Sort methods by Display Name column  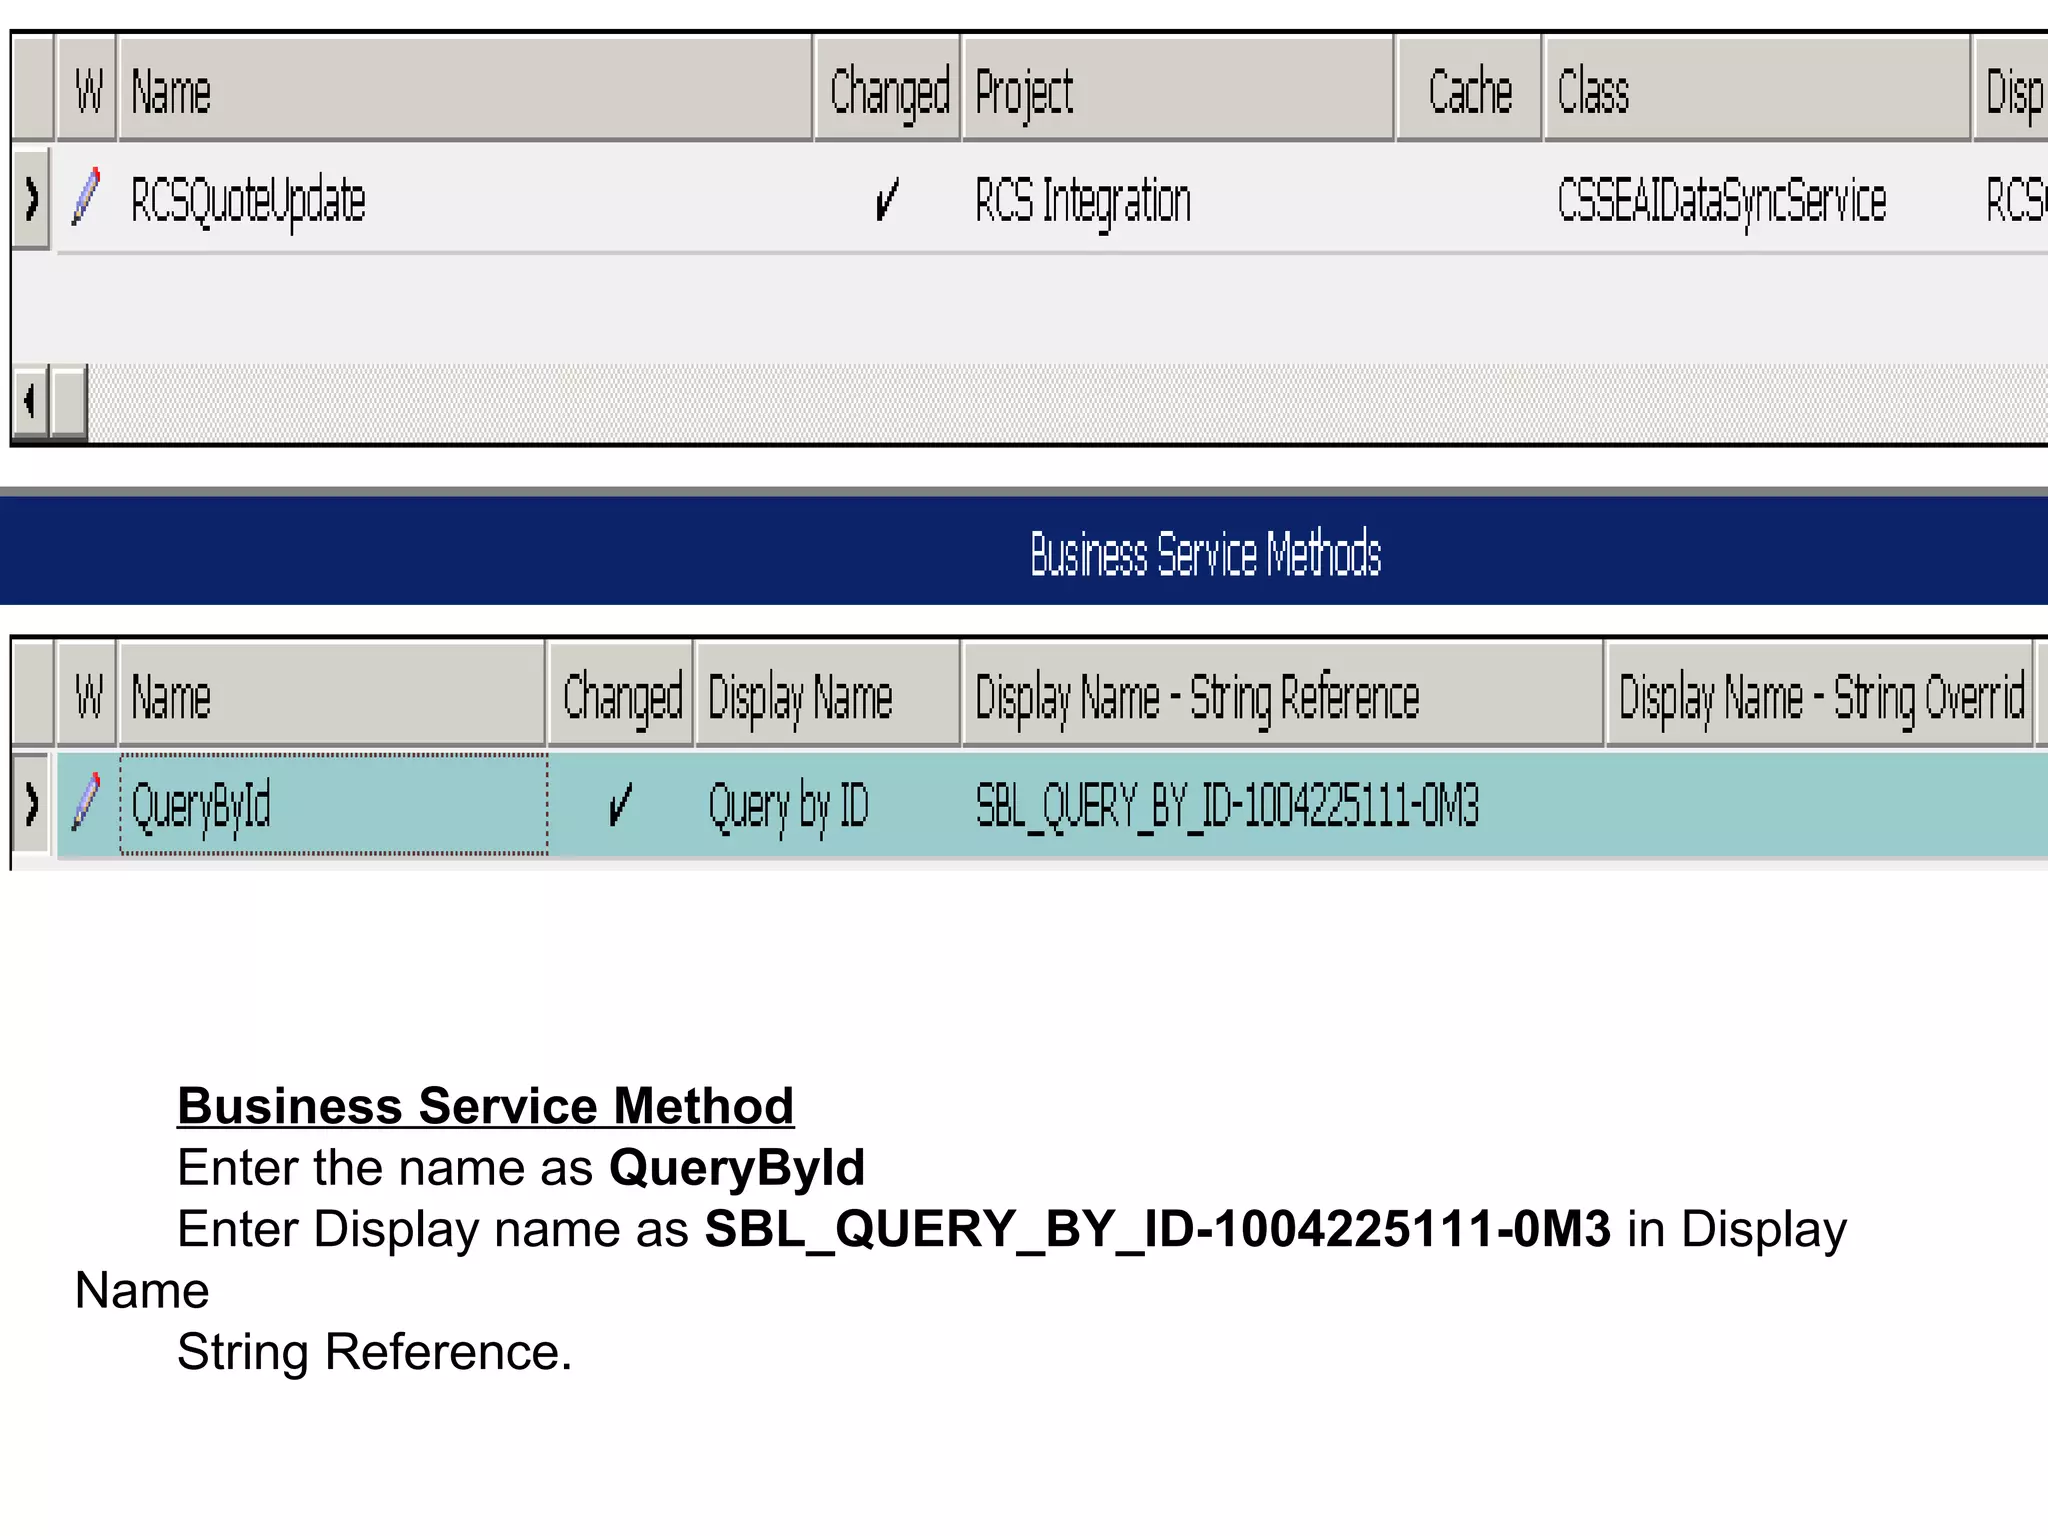(828, 696)
